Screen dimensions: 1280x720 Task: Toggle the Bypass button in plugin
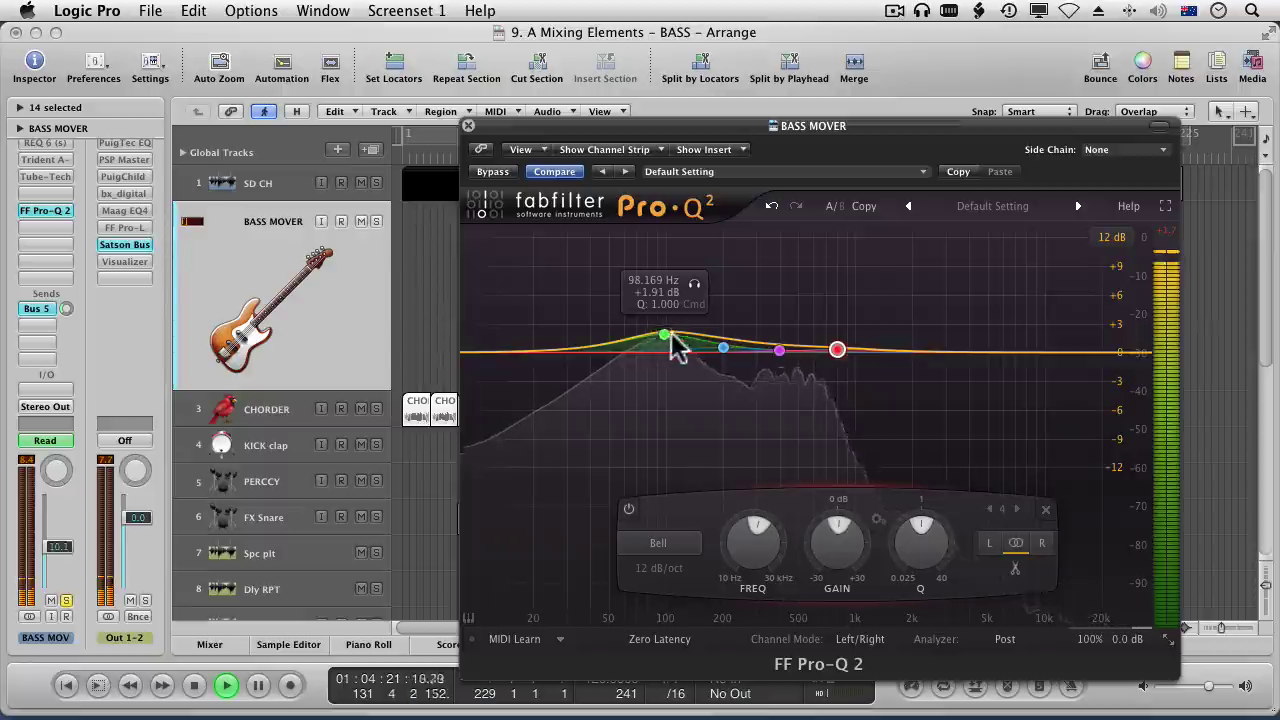click(493, 172)
